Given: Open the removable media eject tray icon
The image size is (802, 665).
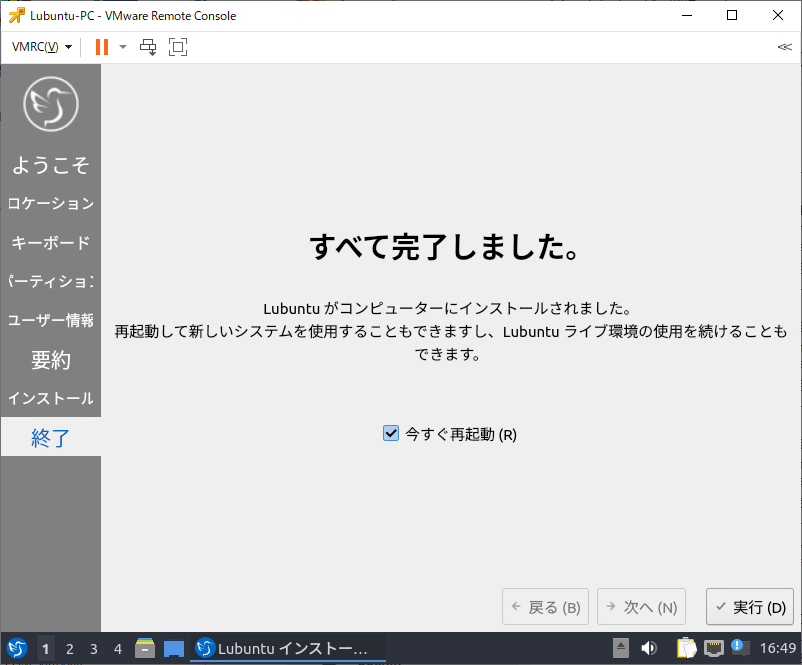Looking at the screenshot, I should point(620,648).
